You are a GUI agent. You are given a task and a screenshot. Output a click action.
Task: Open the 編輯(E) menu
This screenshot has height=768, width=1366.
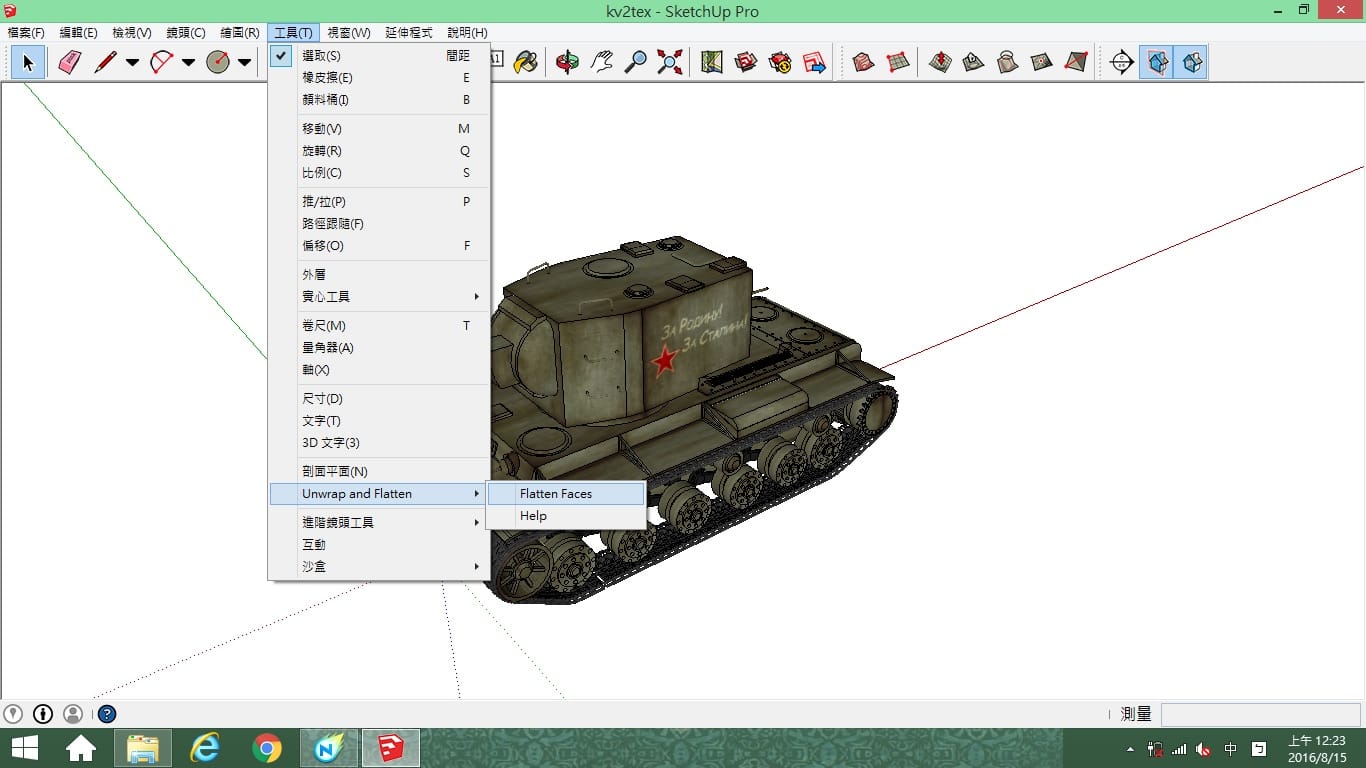click(79, 33)
